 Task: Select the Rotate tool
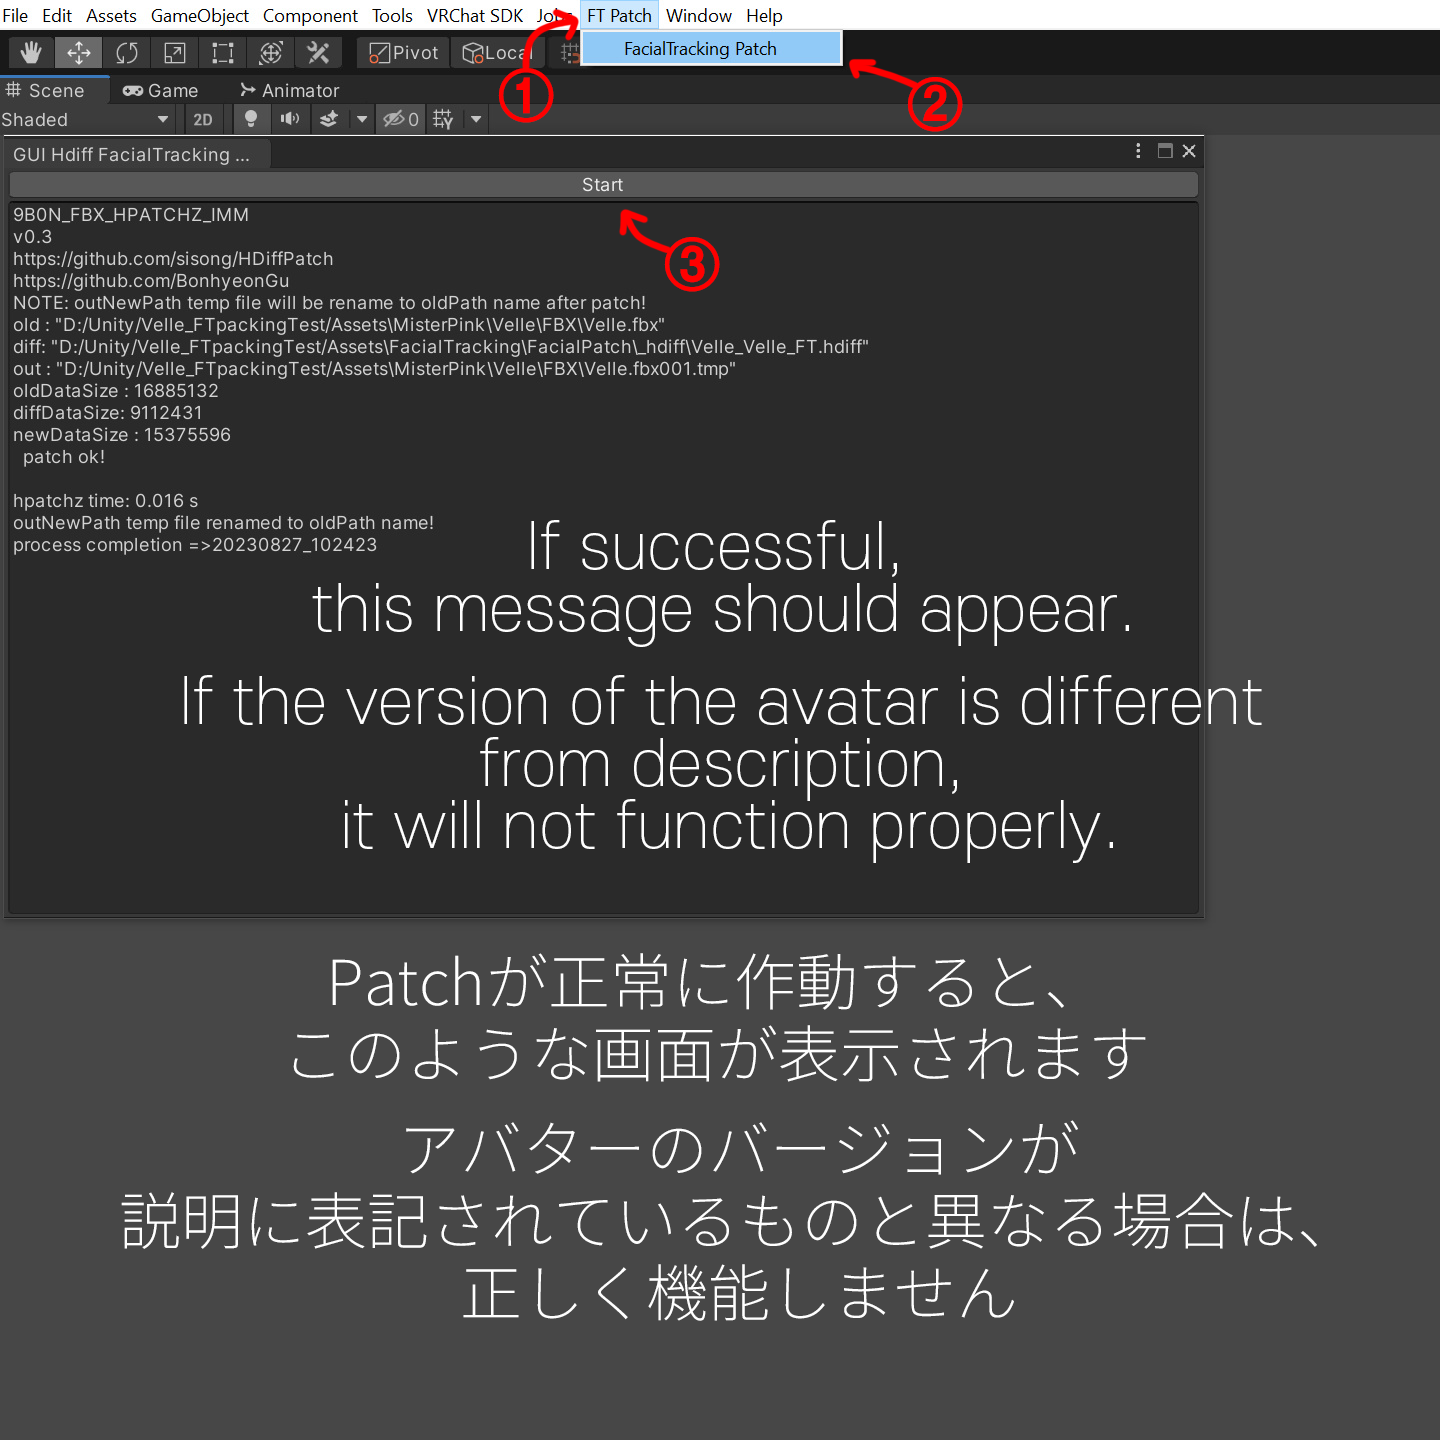coord(126,52)
